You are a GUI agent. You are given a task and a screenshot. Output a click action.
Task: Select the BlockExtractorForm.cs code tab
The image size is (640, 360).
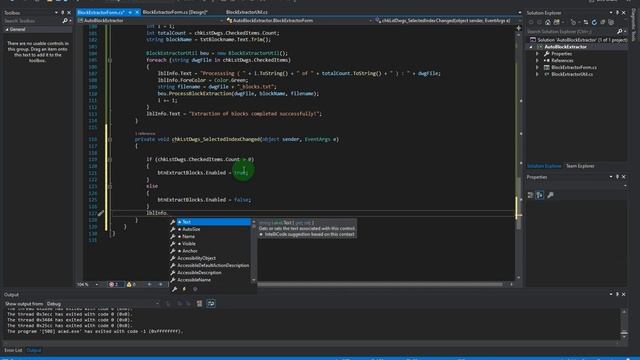[x=101, y=13]
